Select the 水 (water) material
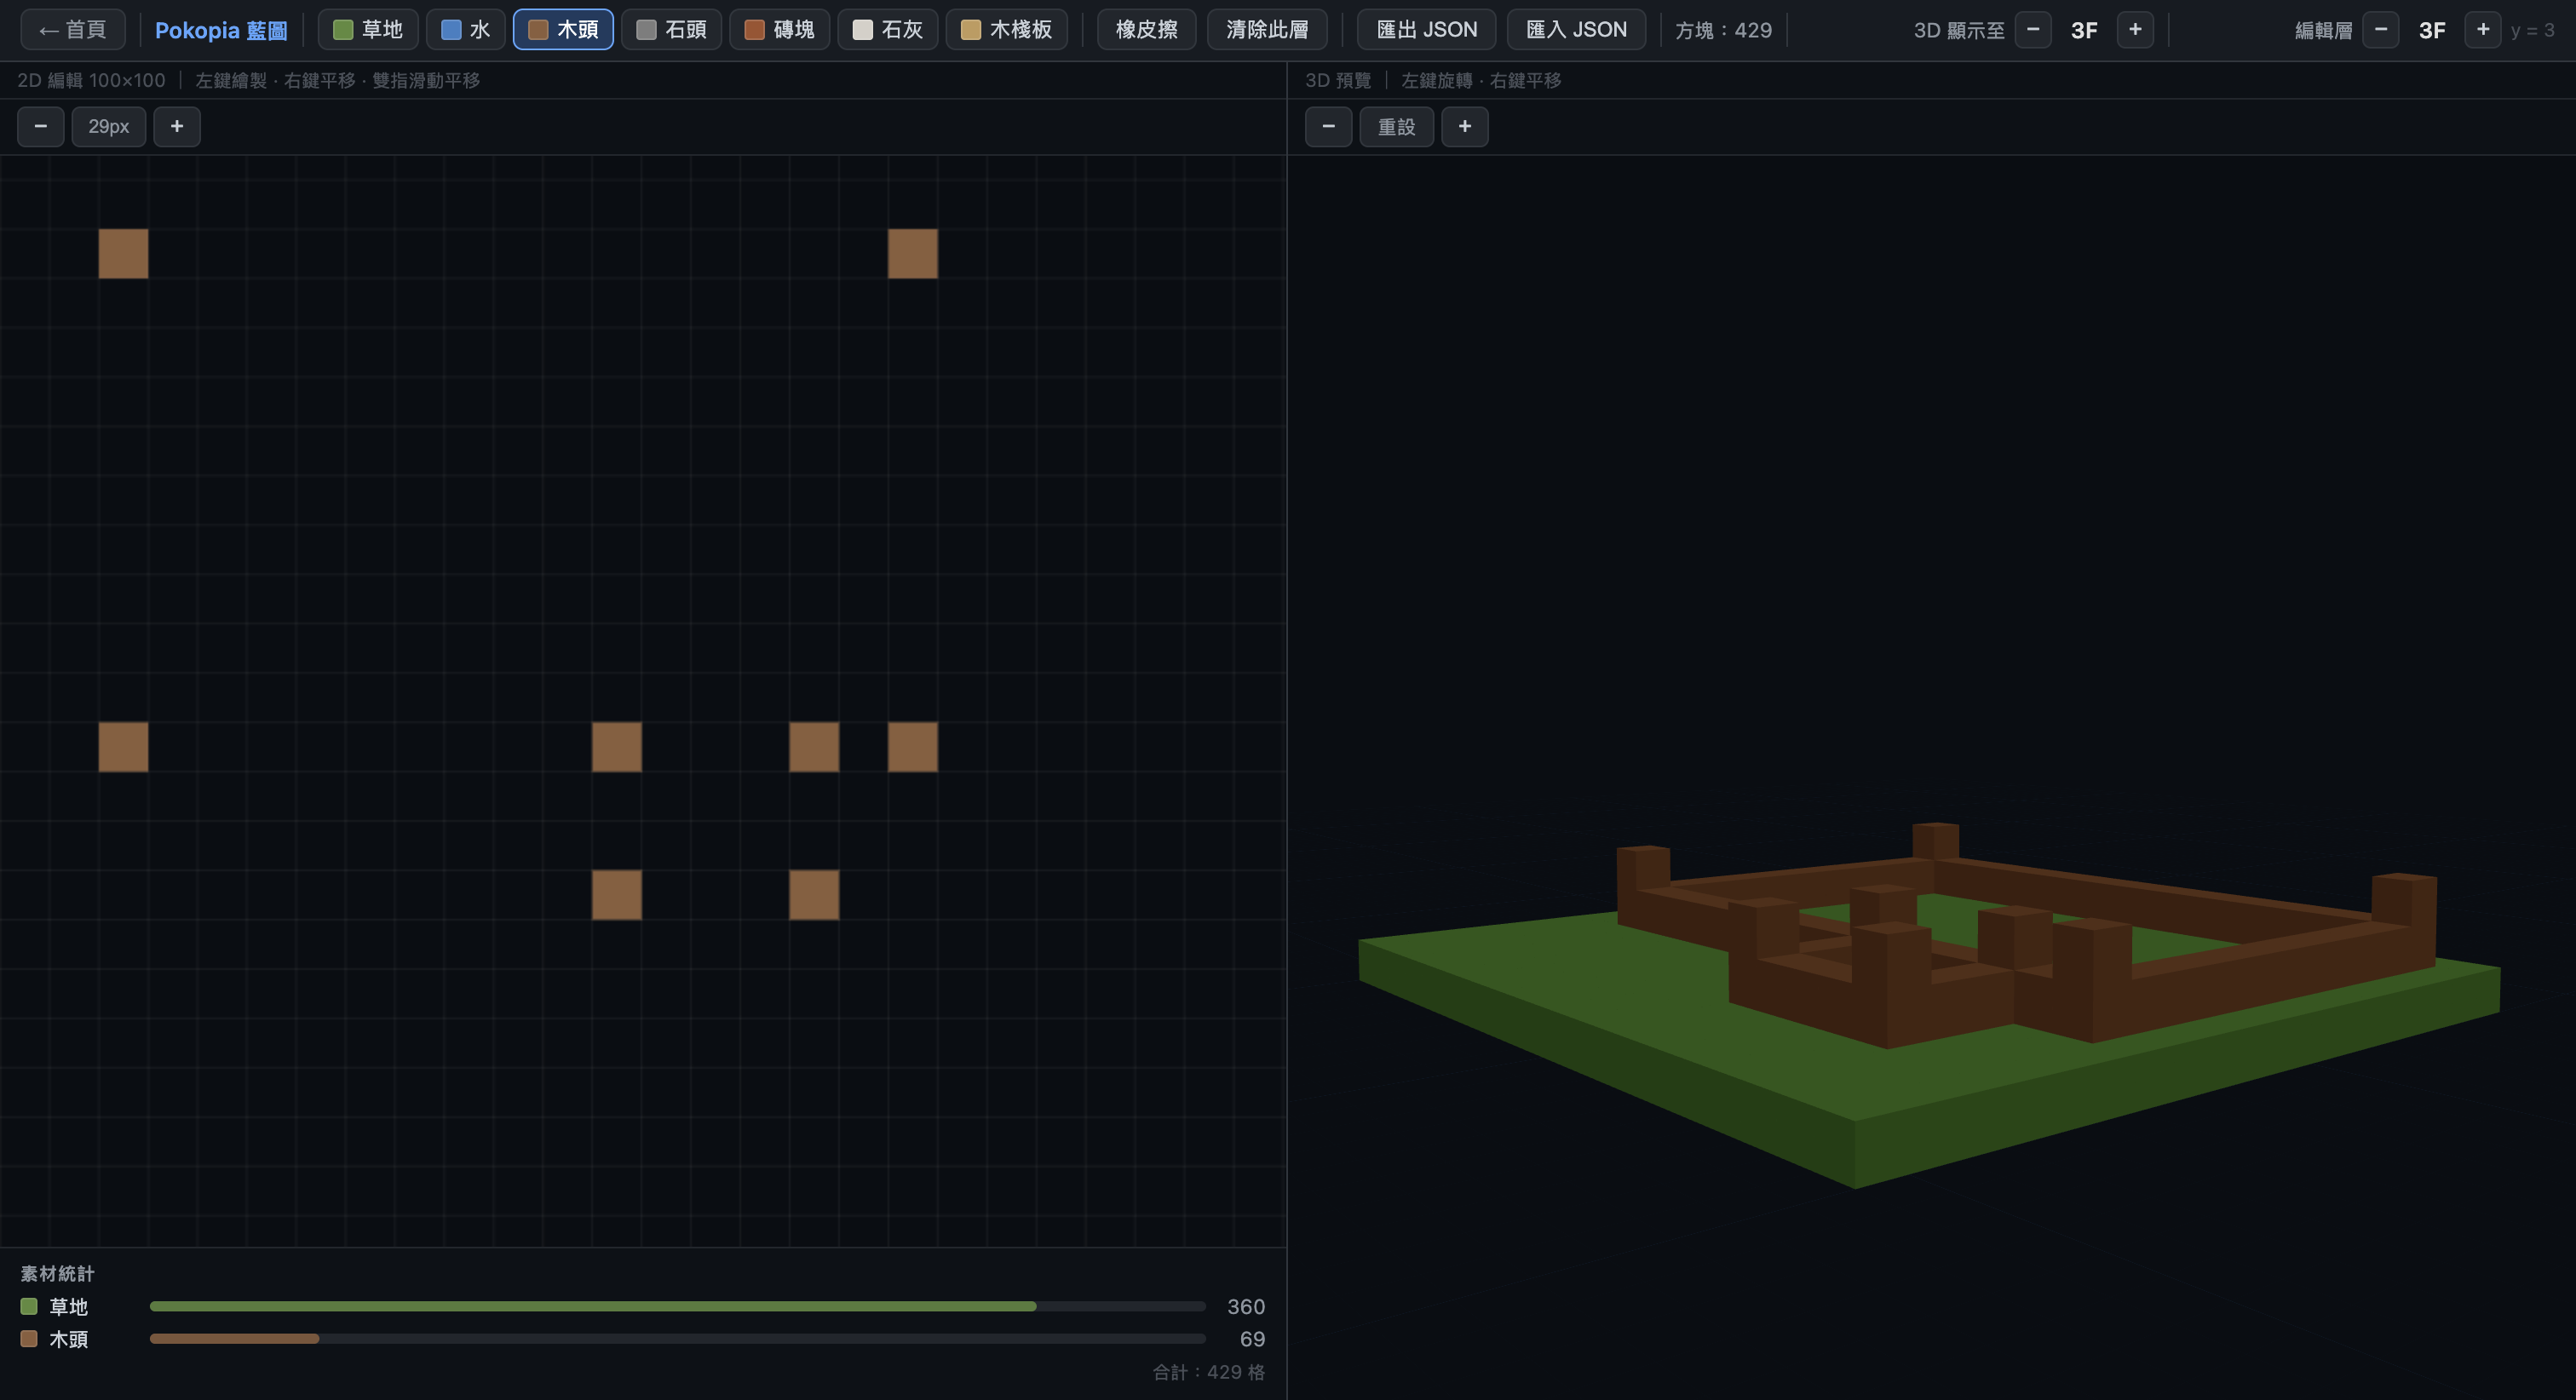This screenshot has height=1400, width=2576. (465, 29)
